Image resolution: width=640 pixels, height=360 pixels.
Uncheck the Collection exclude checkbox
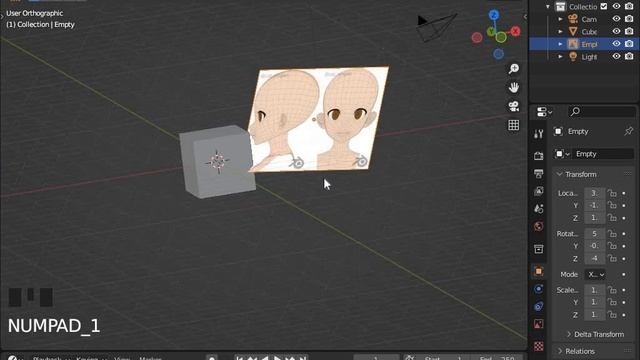[x=604, y=6]
